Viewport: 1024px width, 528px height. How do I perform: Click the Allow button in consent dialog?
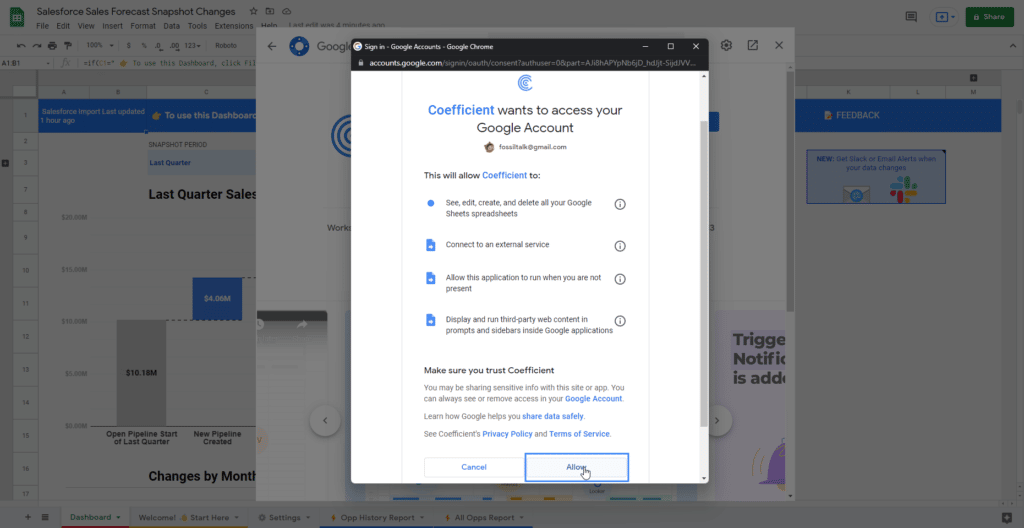tap(577, 467)
